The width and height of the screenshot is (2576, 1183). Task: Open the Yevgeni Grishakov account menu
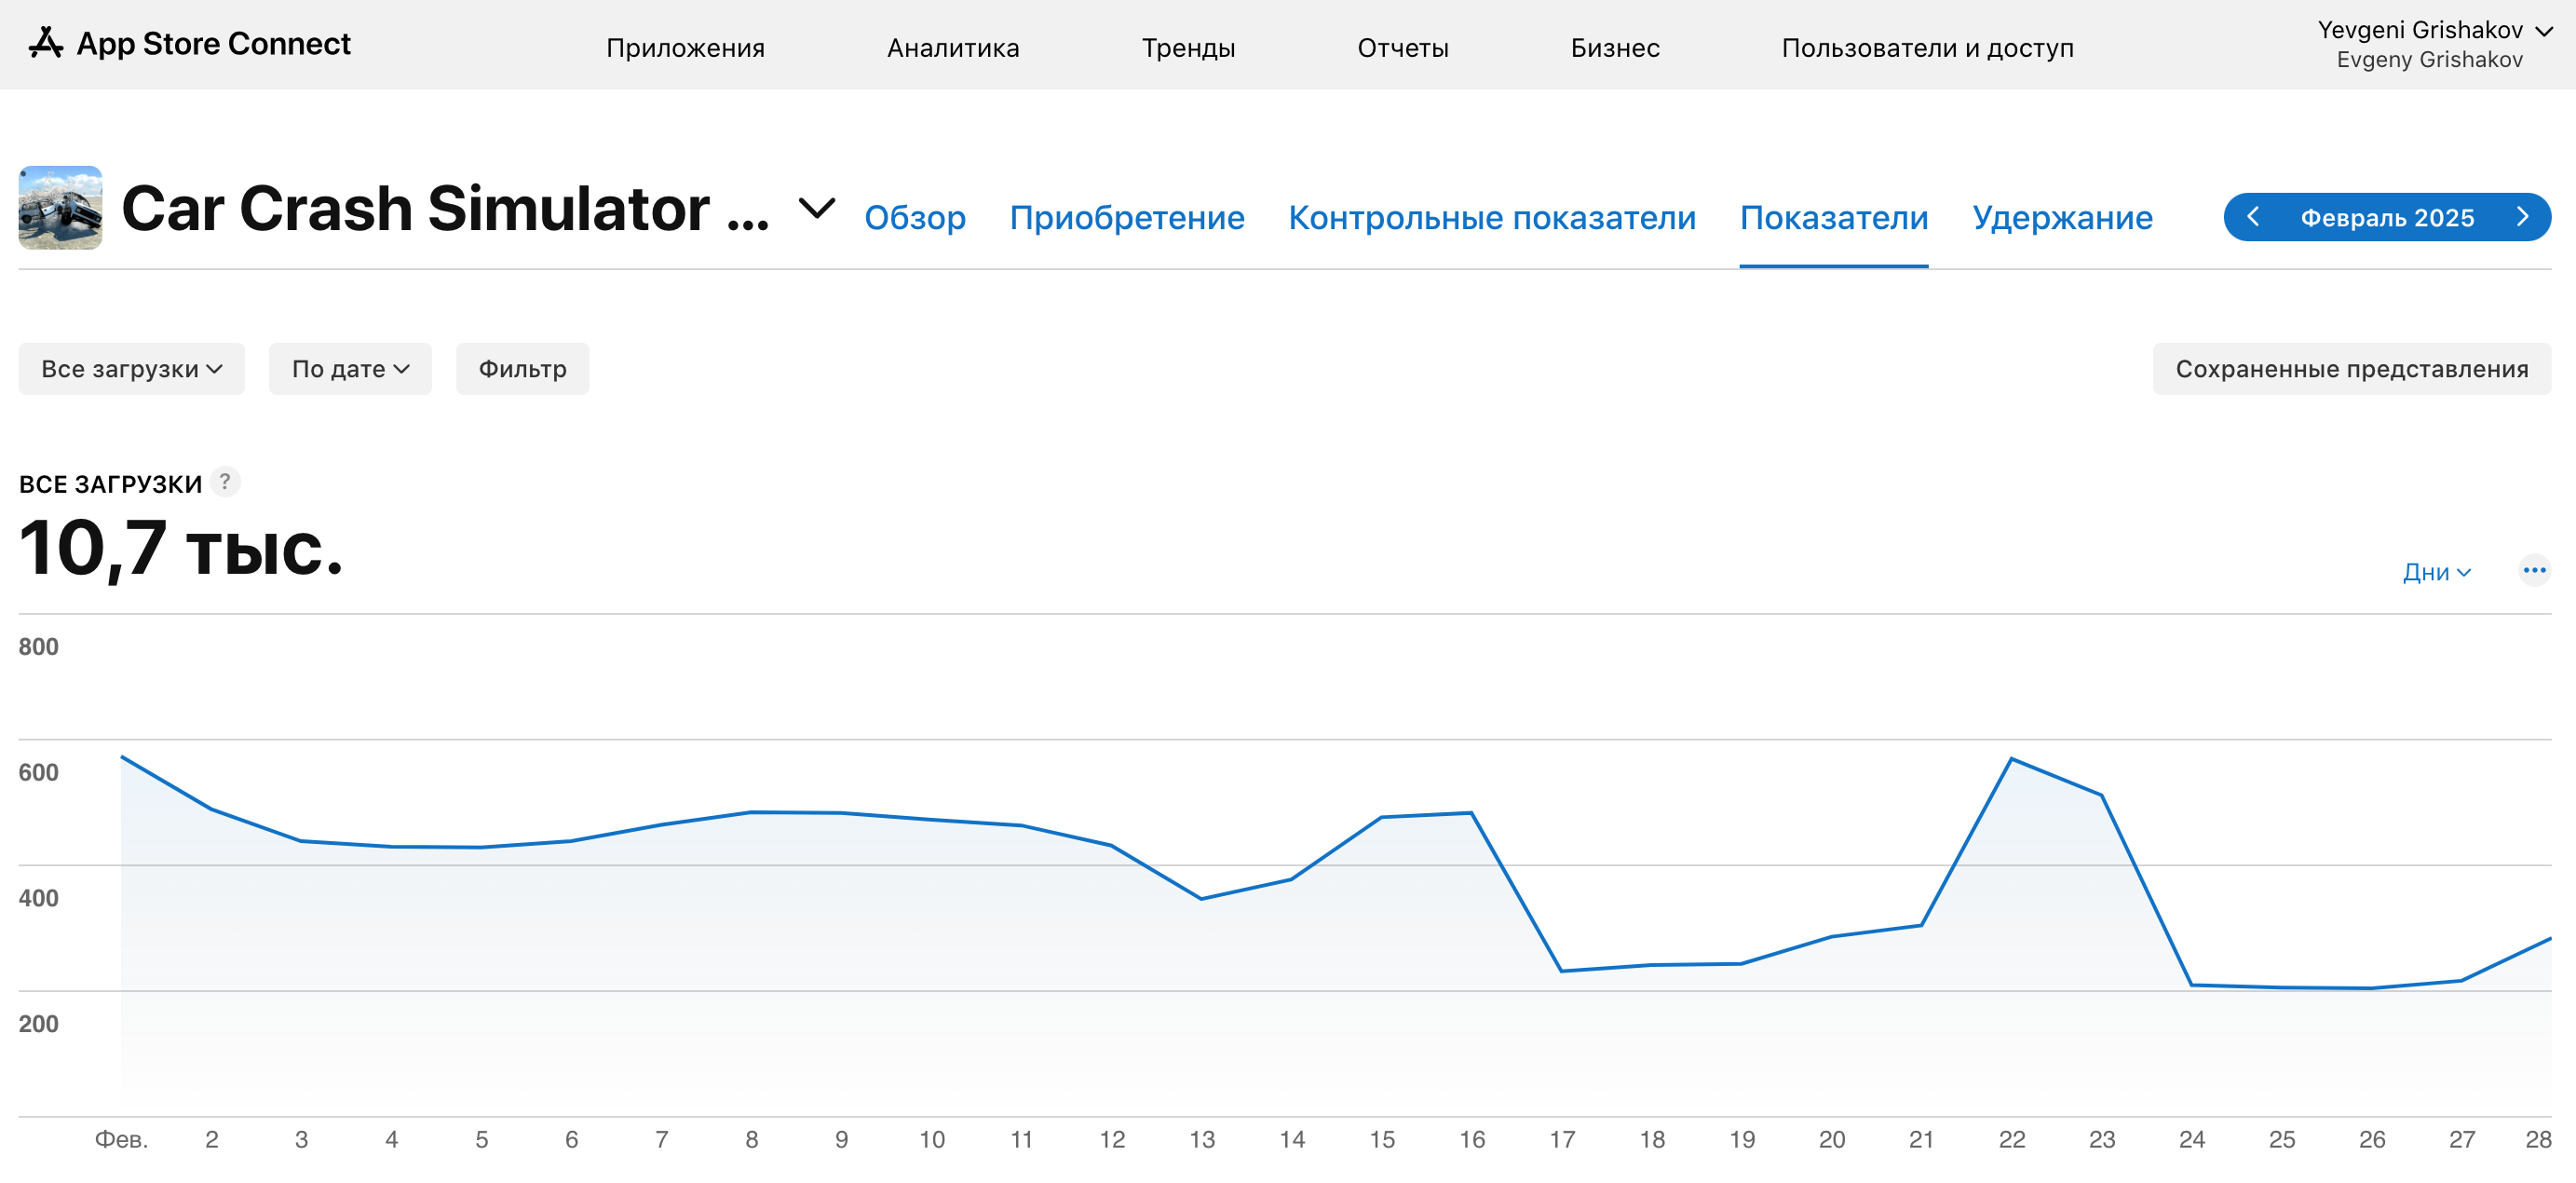pos(2433,44)
